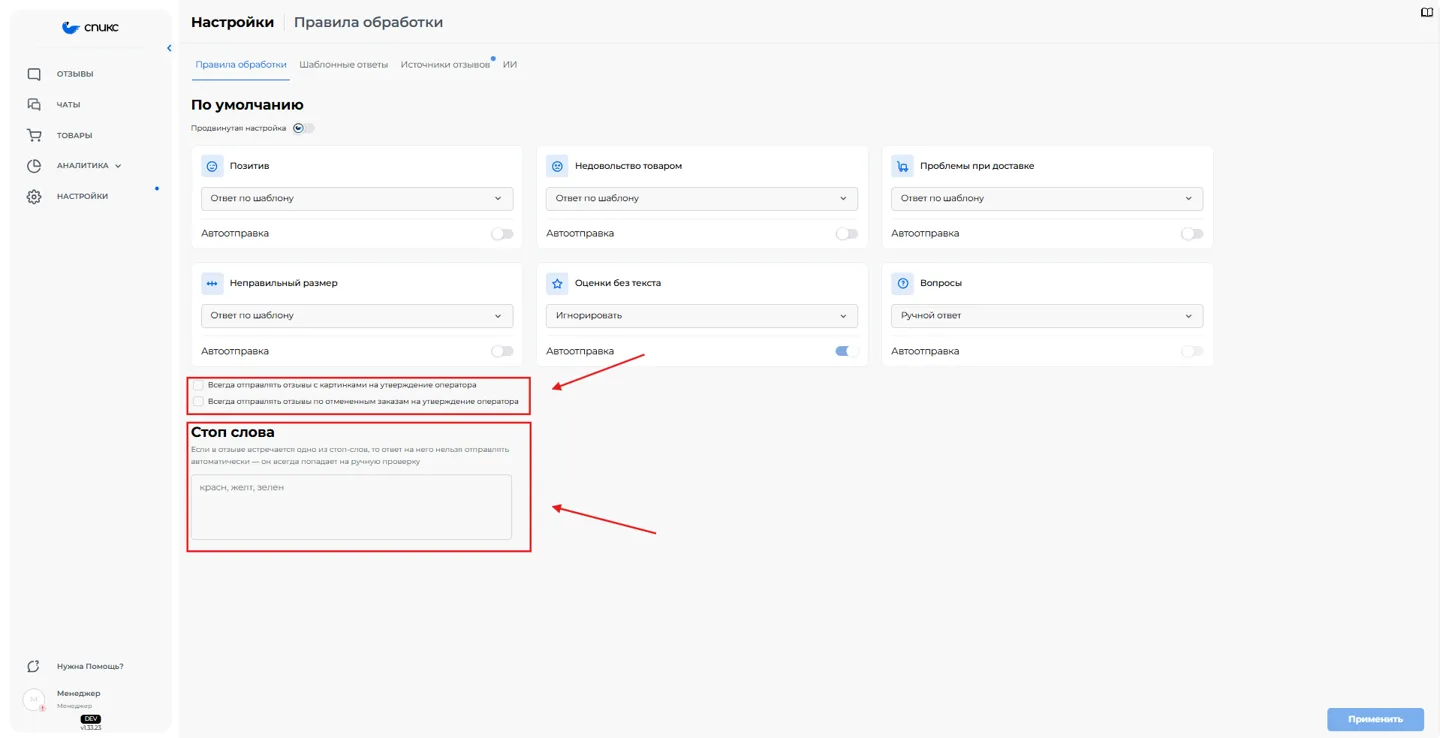Open the Позитив response type dropdown

coord(357,198)
